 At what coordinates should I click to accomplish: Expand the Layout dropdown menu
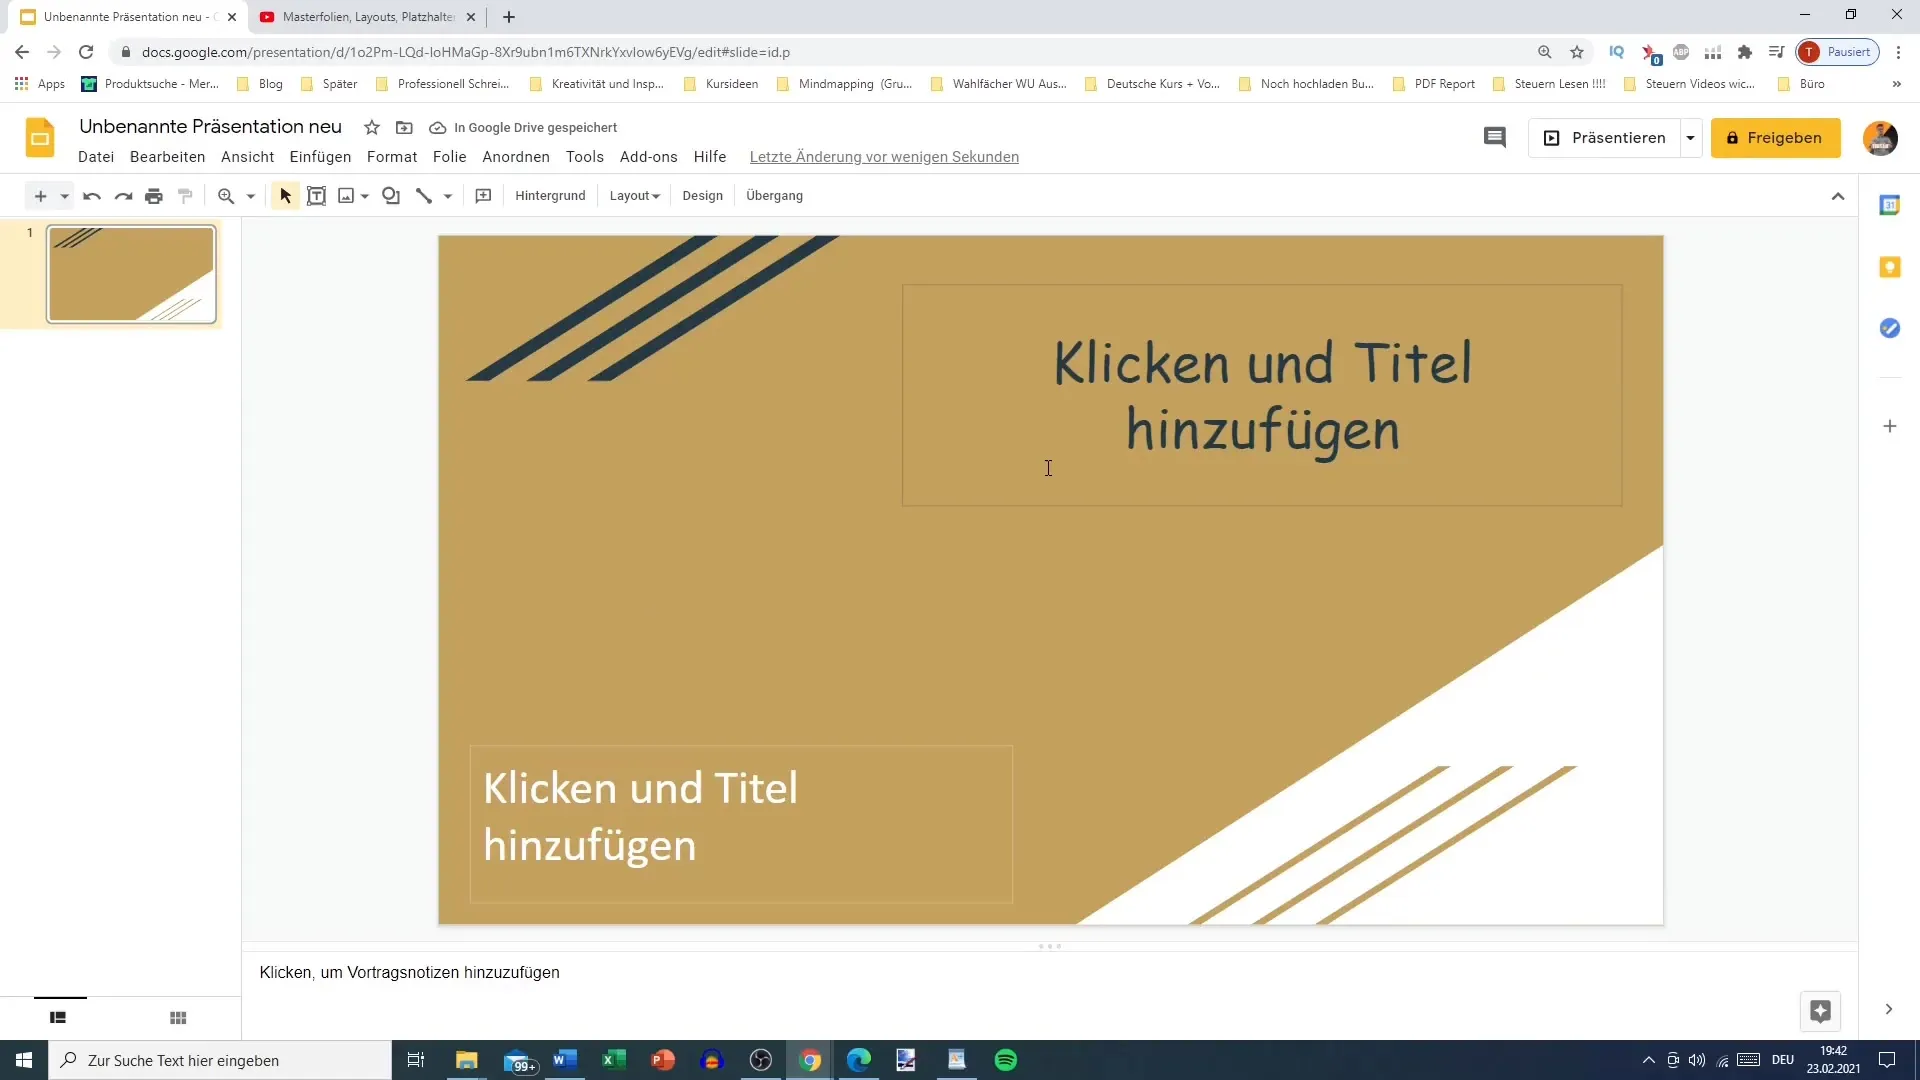tap(632, 195)
